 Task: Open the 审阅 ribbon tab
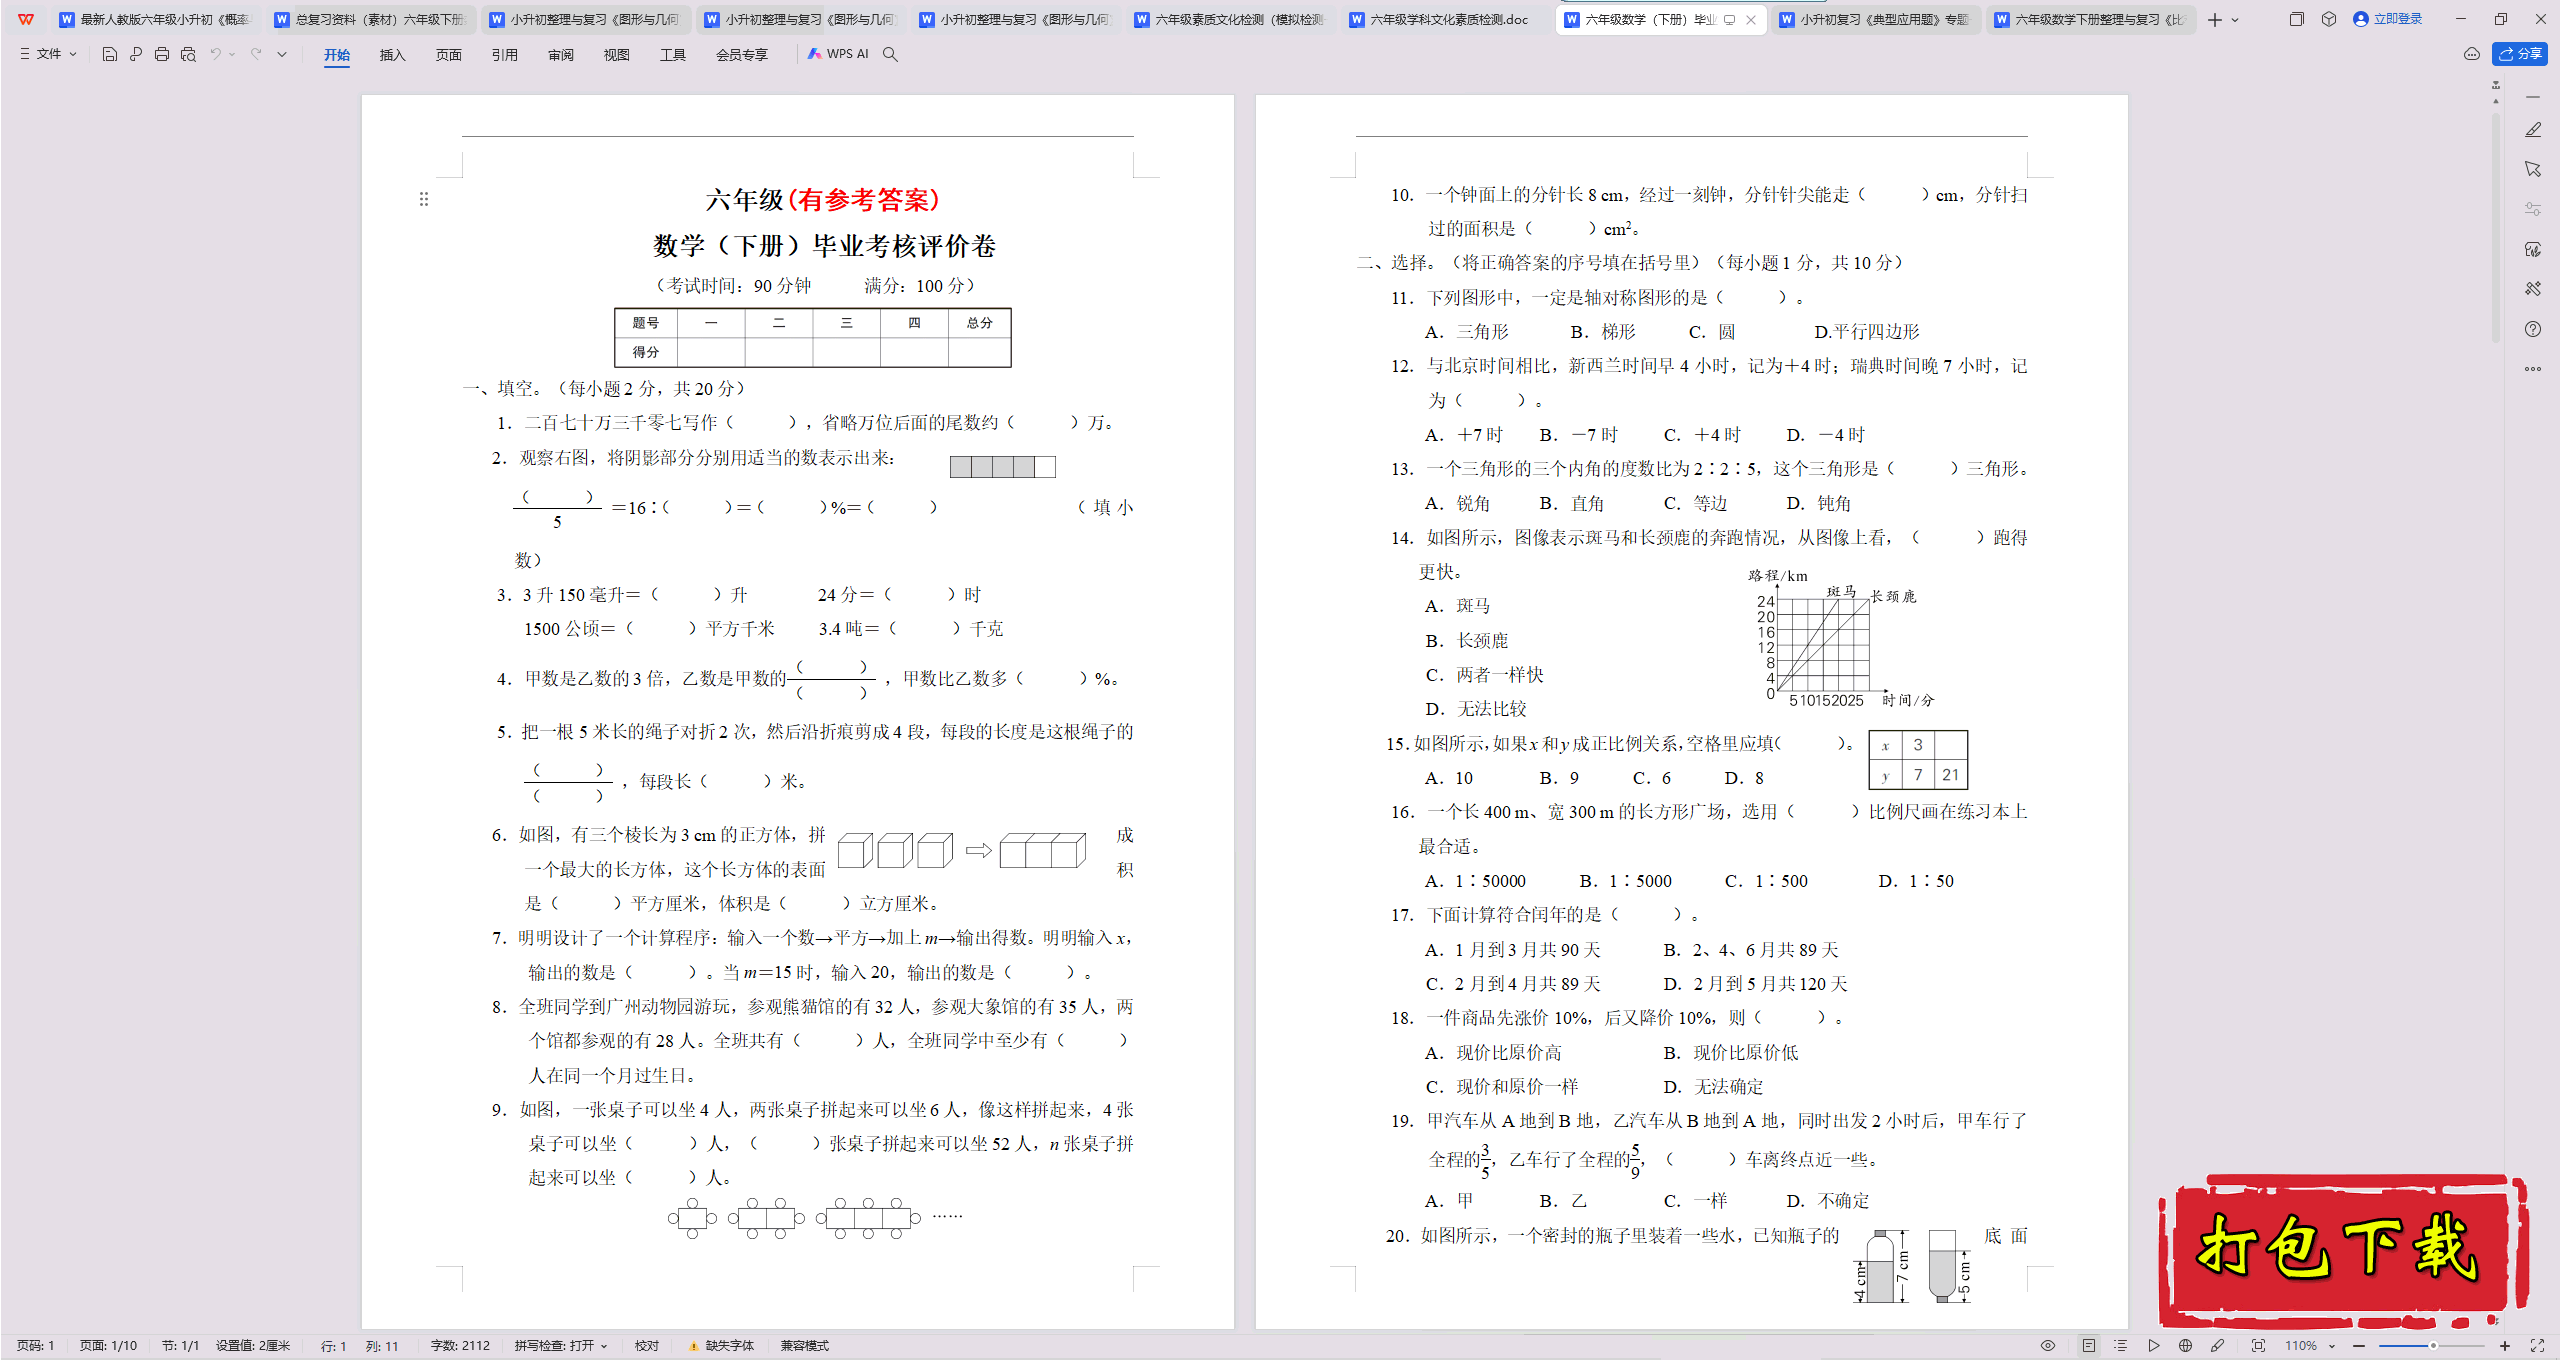click(x=561, y=55)
